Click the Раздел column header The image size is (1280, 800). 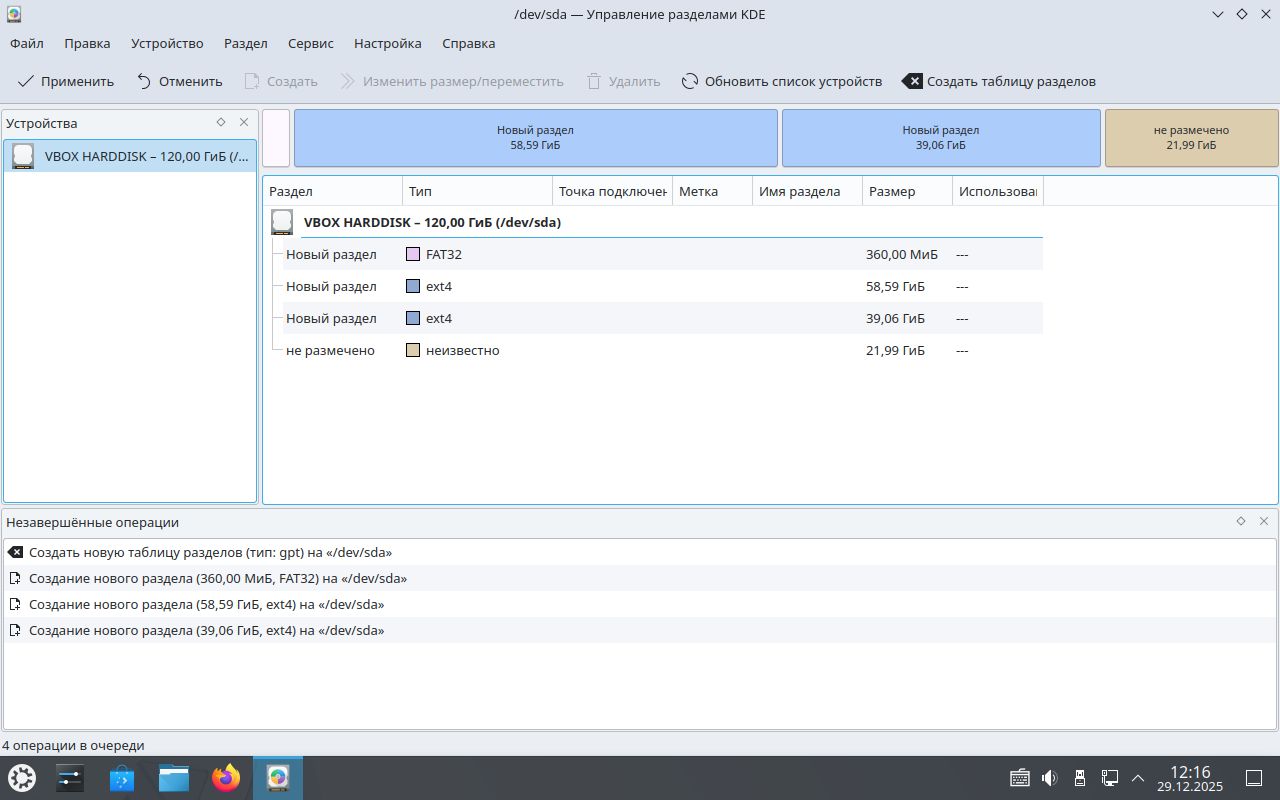coord(333,191)
